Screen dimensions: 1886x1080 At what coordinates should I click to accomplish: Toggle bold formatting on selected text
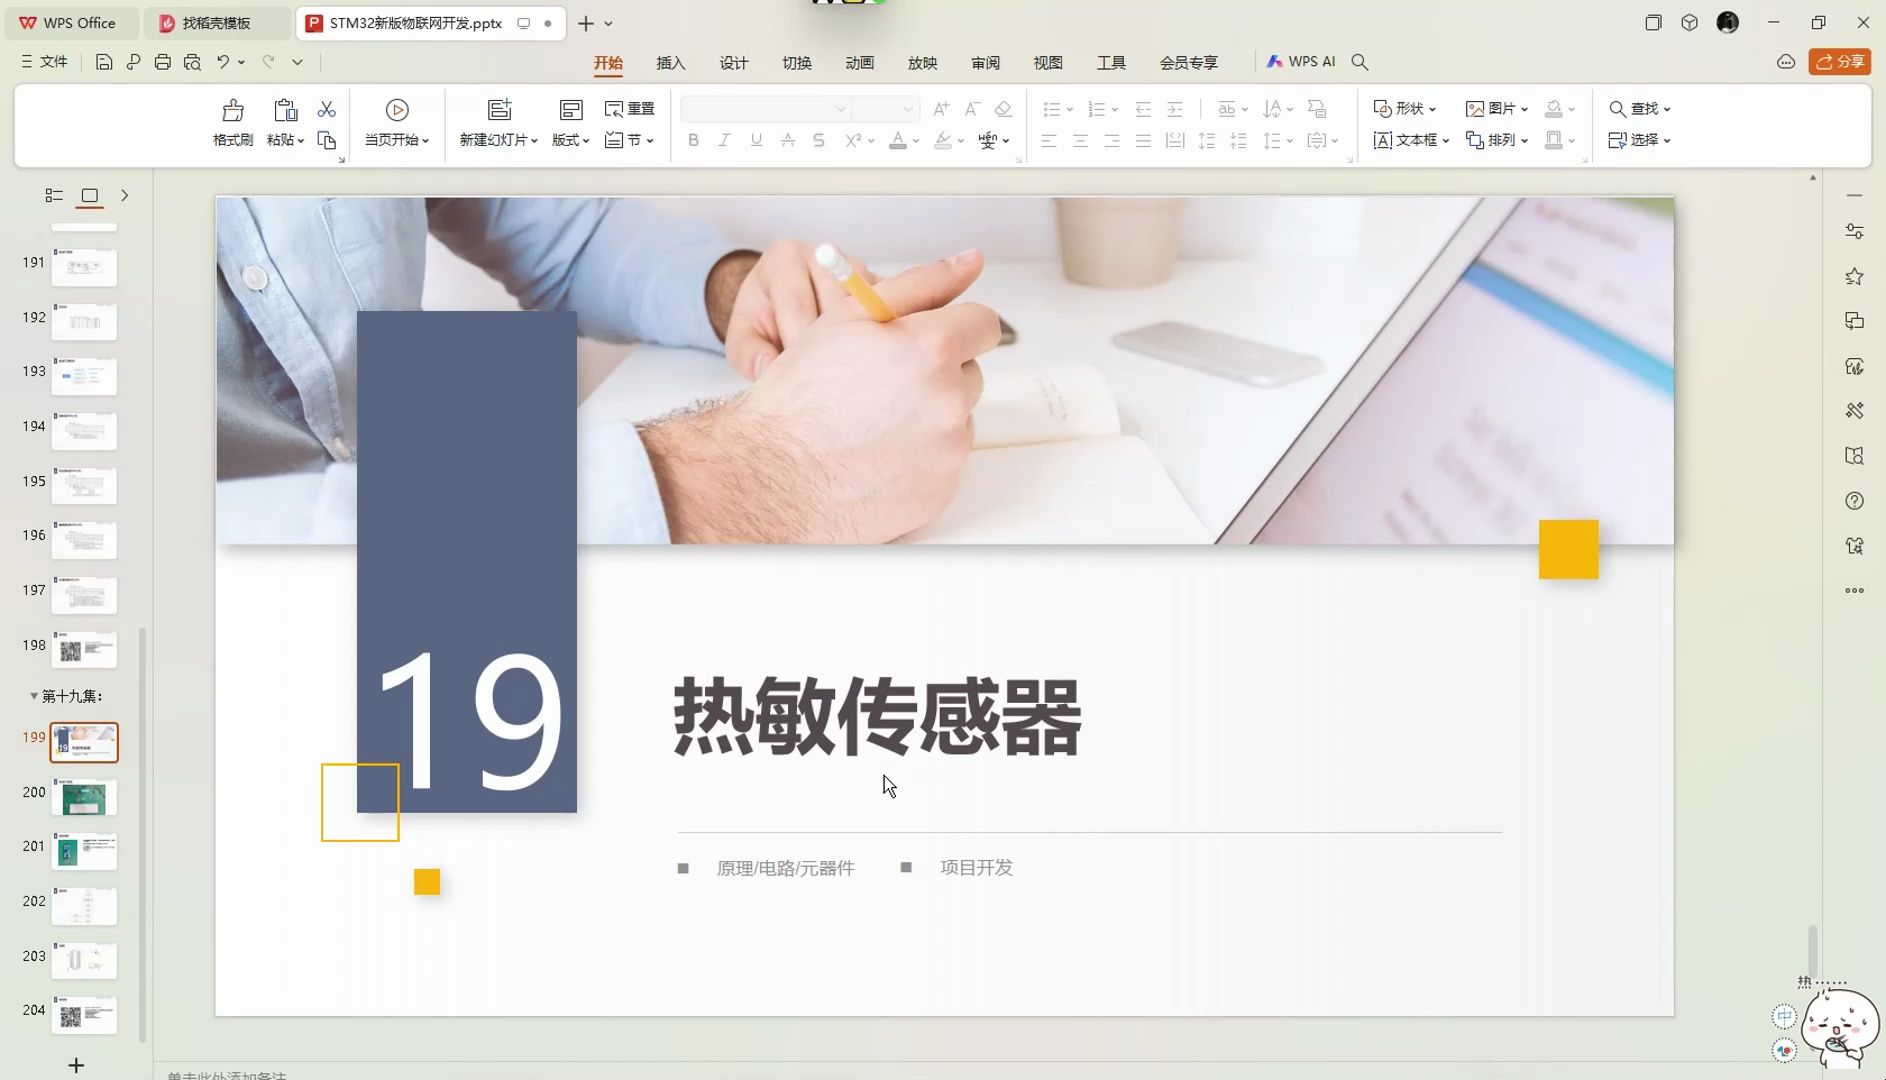[x=692, y=140]
